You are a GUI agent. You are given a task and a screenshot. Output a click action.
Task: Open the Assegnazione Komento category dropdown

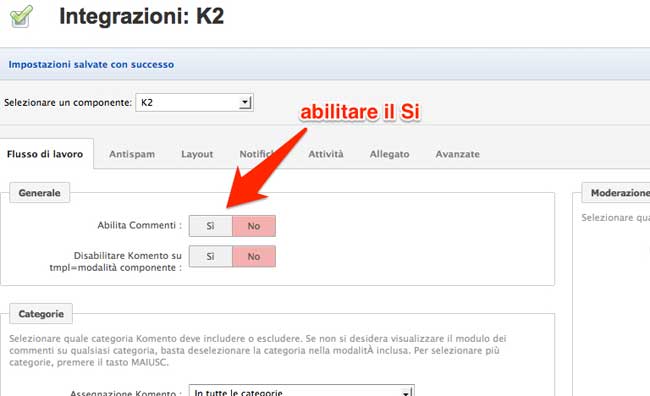click(x=301, y=391)
